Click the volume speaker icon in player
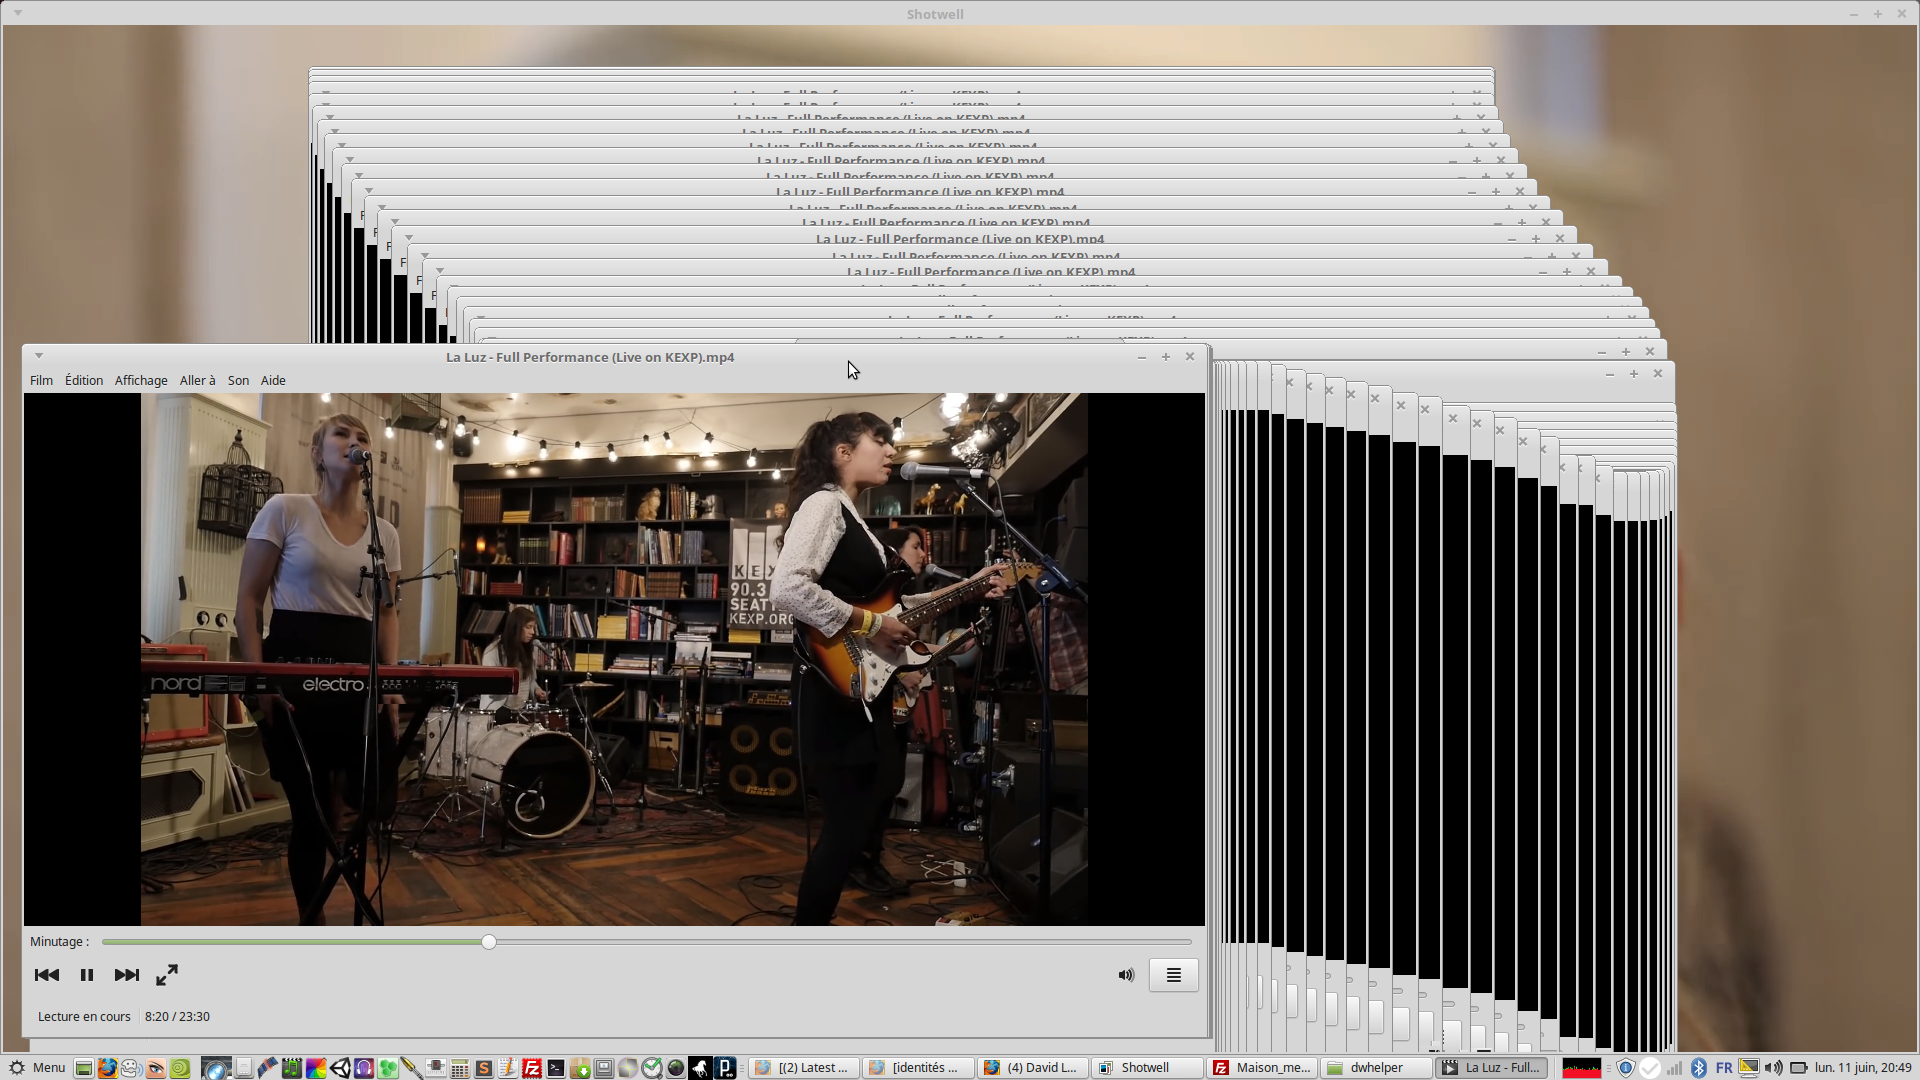The width and height of the screenshot is (1920, 1080). [x=1126, y=975]
